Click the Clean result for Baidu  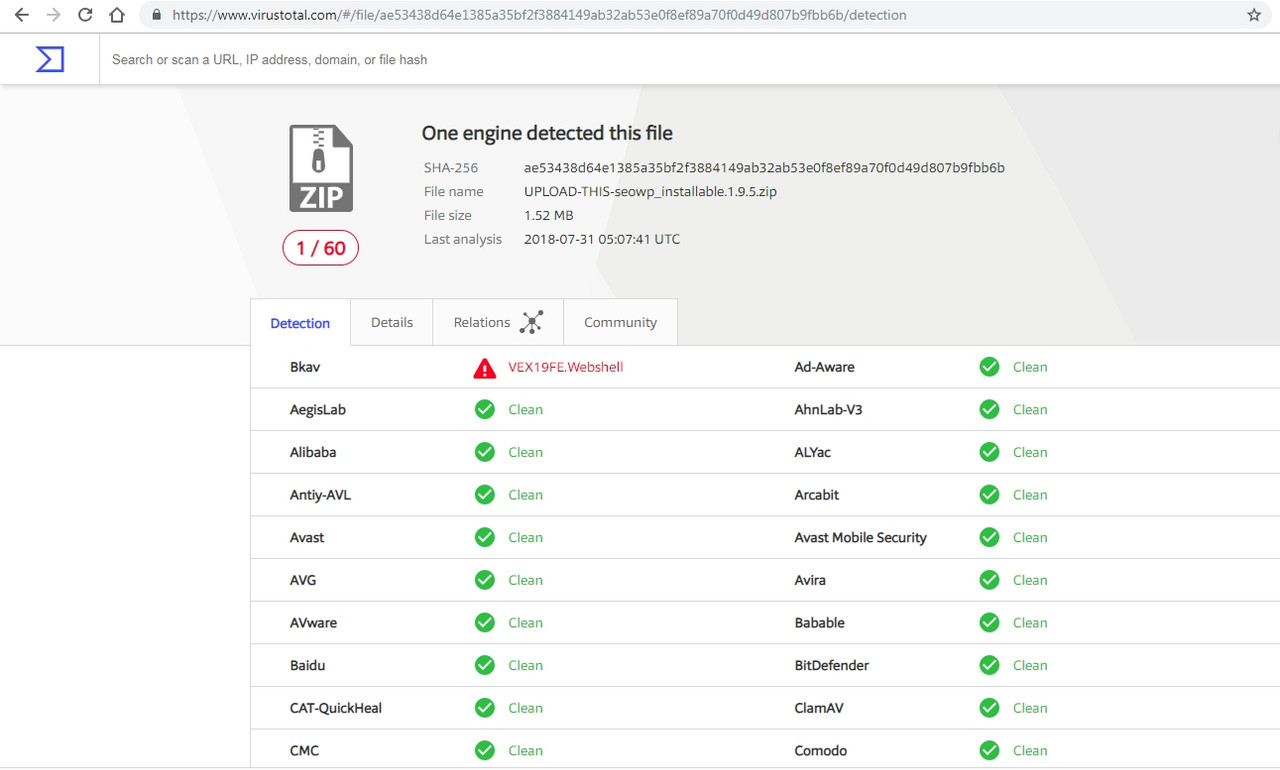[x=525, y=665]
